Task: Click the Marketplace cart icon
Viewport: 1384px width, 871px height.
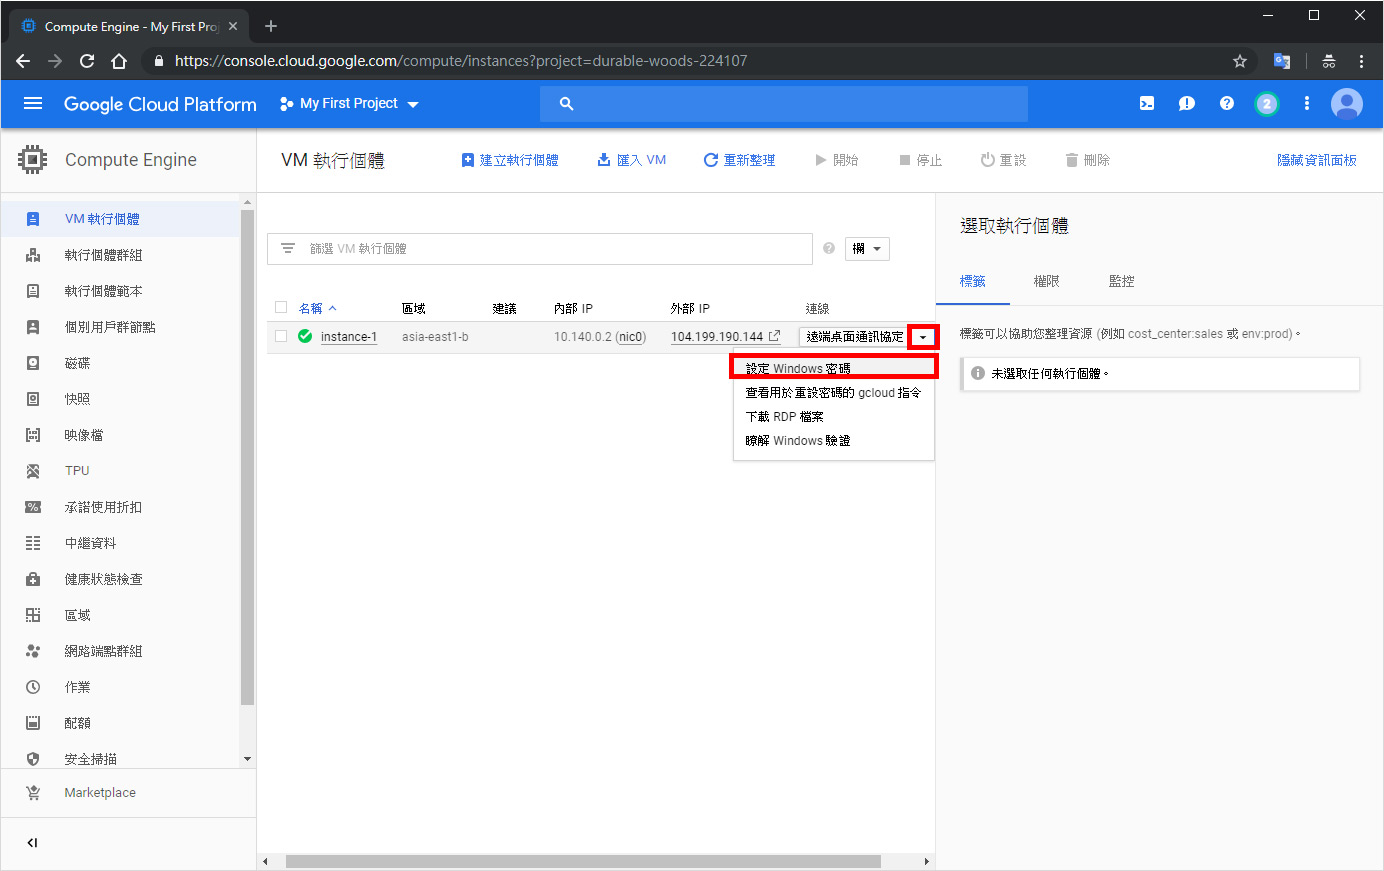Action: pos(33,793)
